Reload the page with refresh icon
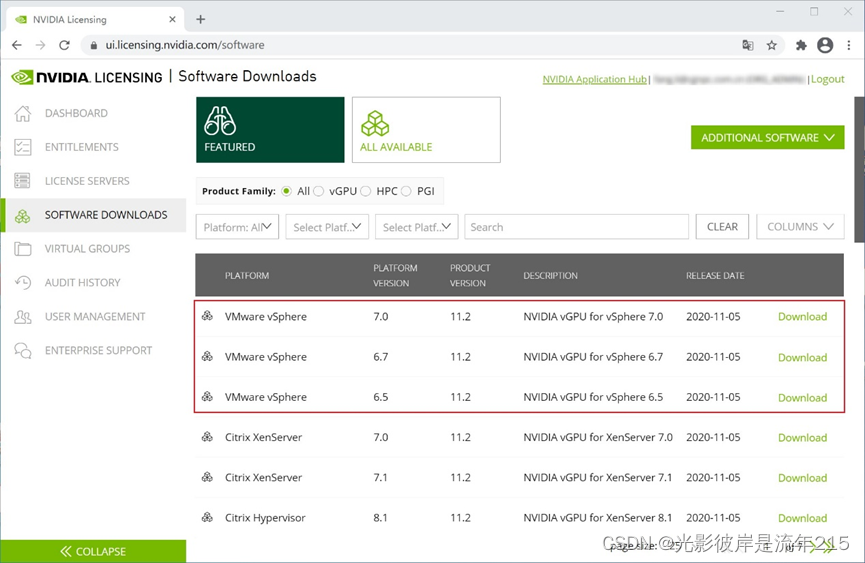 coord(65,45)
